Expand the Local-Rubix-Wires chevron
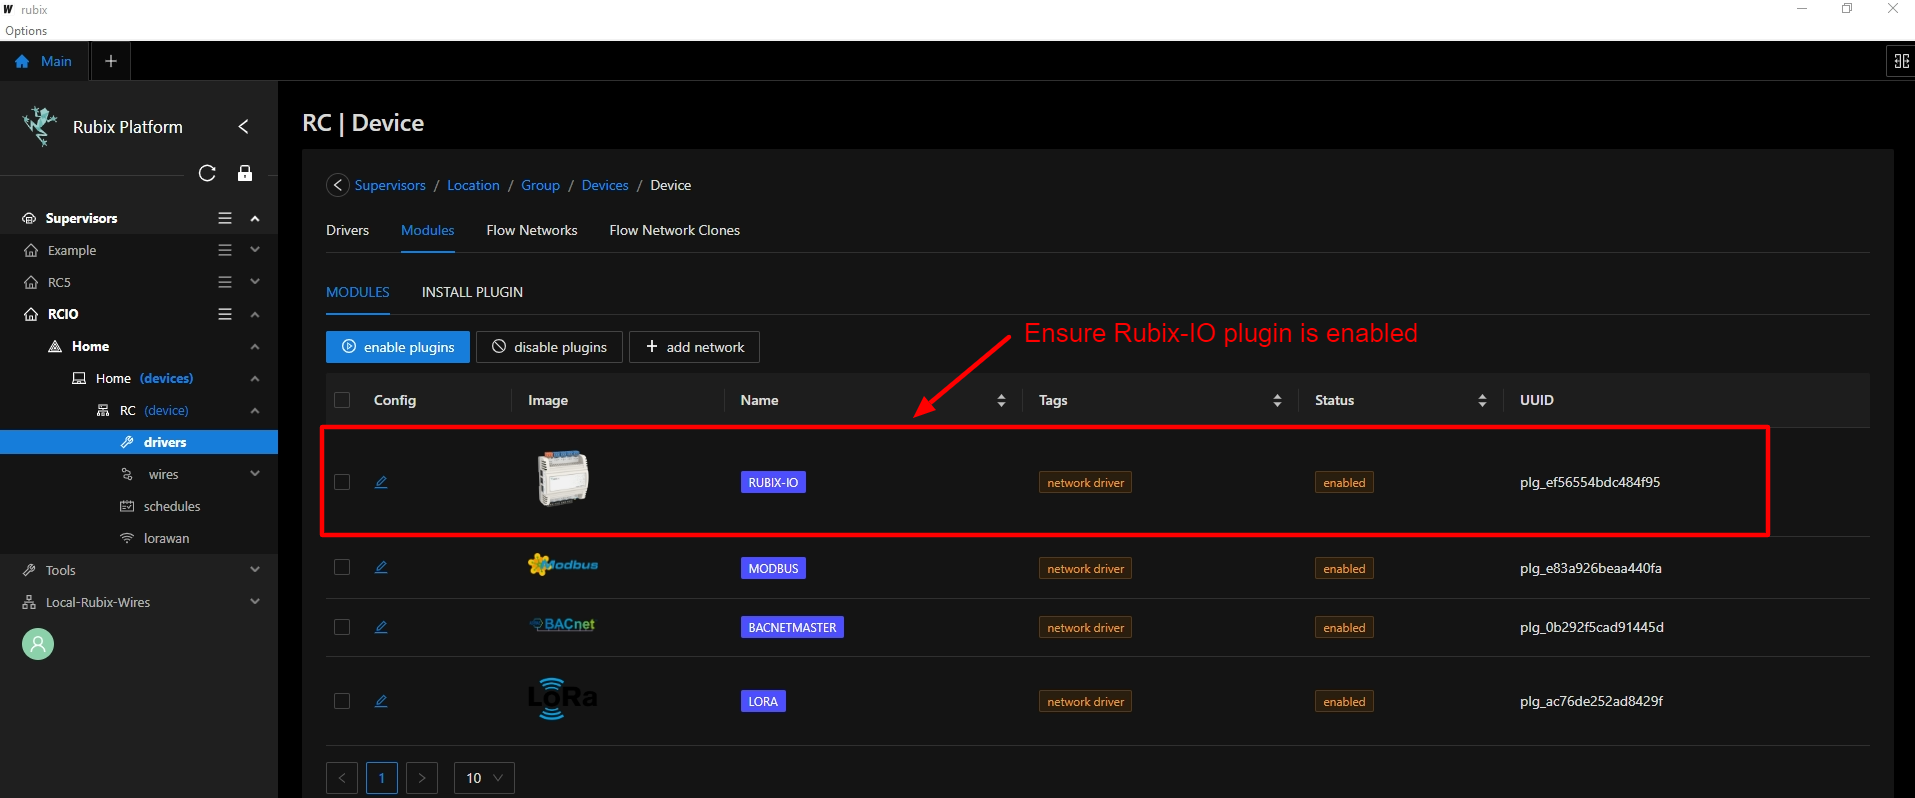 [x=255, y=602]
